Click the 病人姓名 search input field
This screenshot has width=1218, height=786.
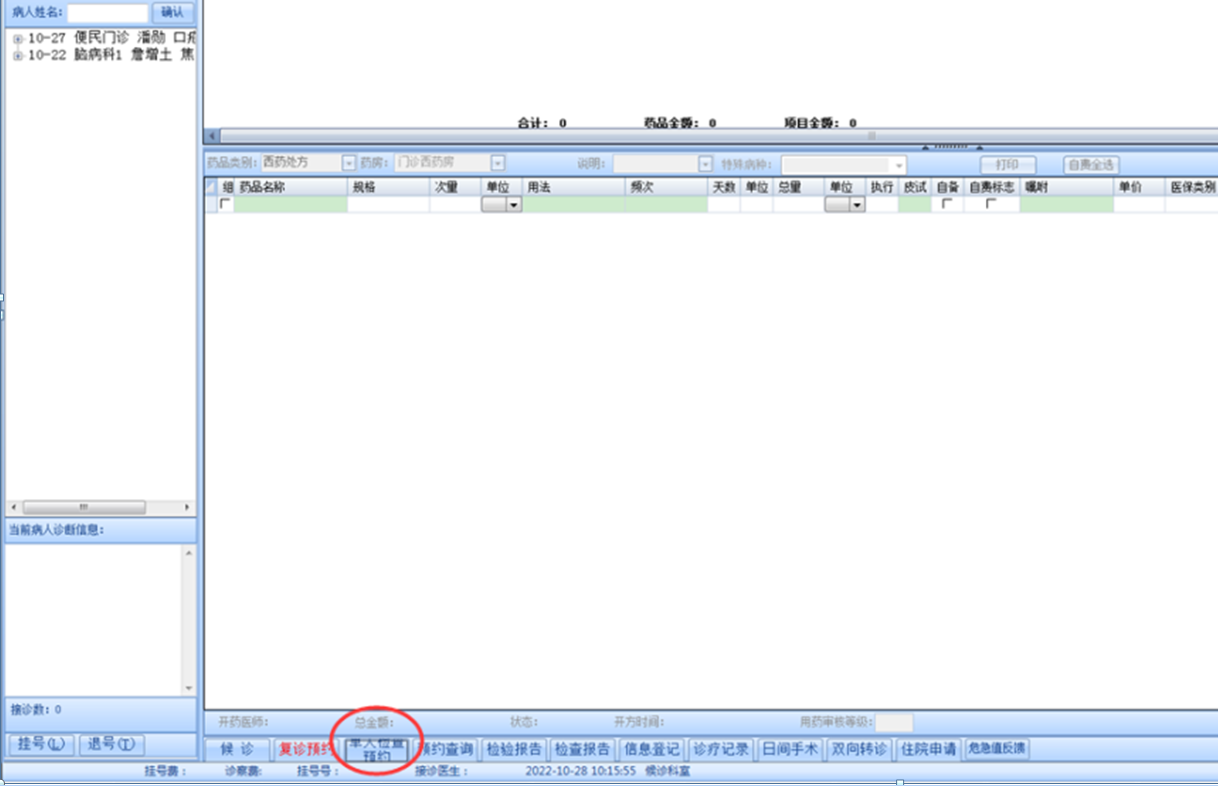point(108,12)
